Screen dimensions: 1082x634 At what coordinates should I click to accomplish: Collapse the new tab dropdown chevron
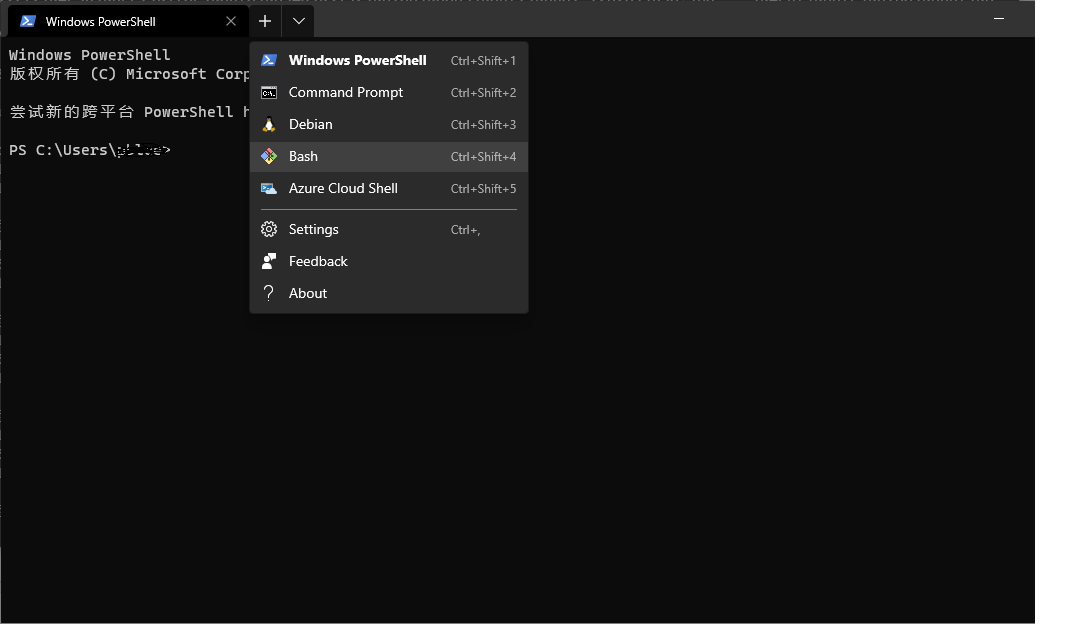pos(298,21)
